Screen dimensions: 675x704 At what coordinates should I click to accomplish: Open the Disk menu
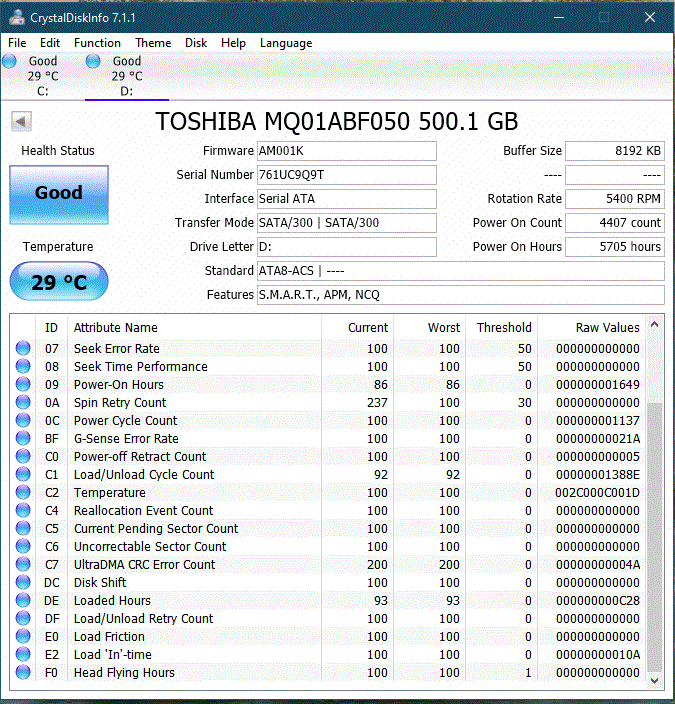196,43
